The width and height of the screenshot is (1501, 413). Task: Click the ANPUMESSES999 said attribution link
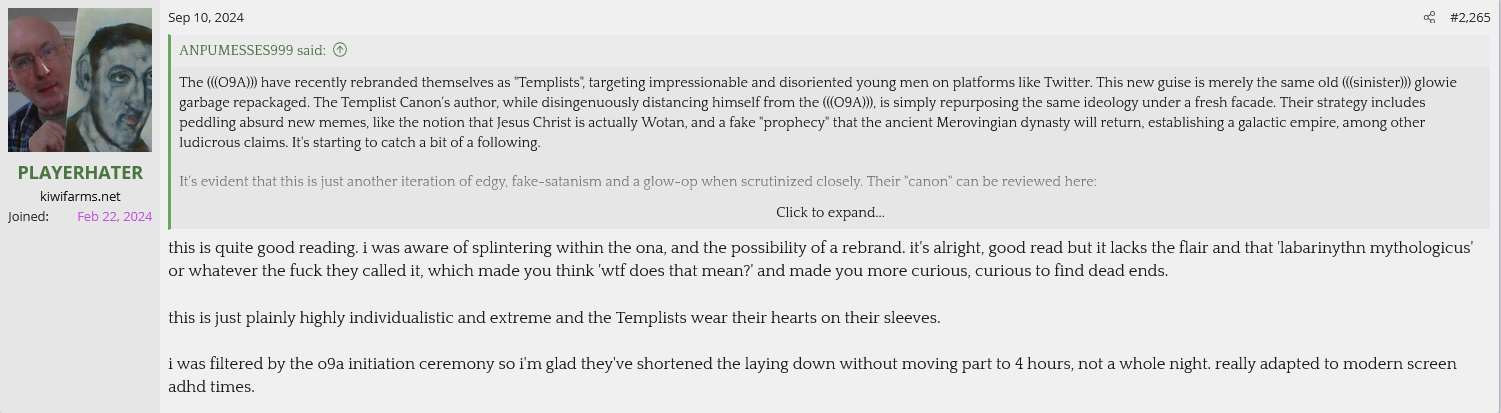pos(254,50)
